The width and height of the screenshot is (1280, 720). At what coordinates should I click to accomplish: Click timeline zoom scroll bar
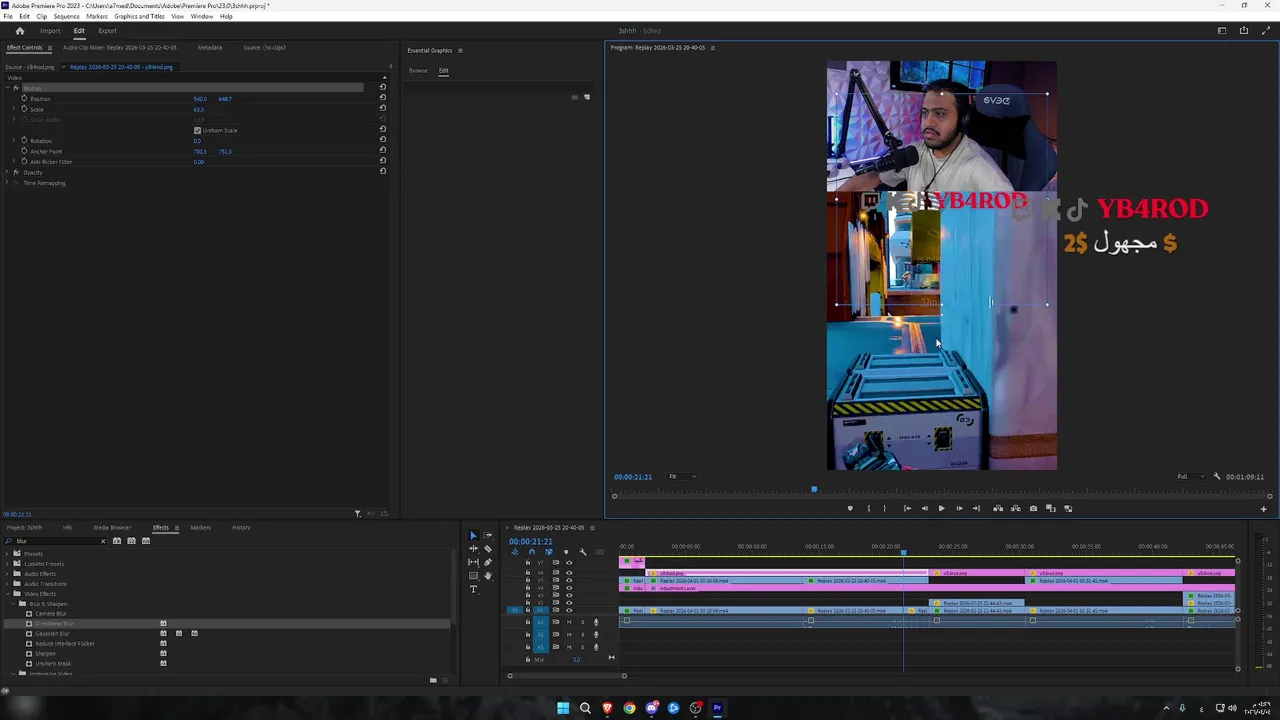coord(566,676)
